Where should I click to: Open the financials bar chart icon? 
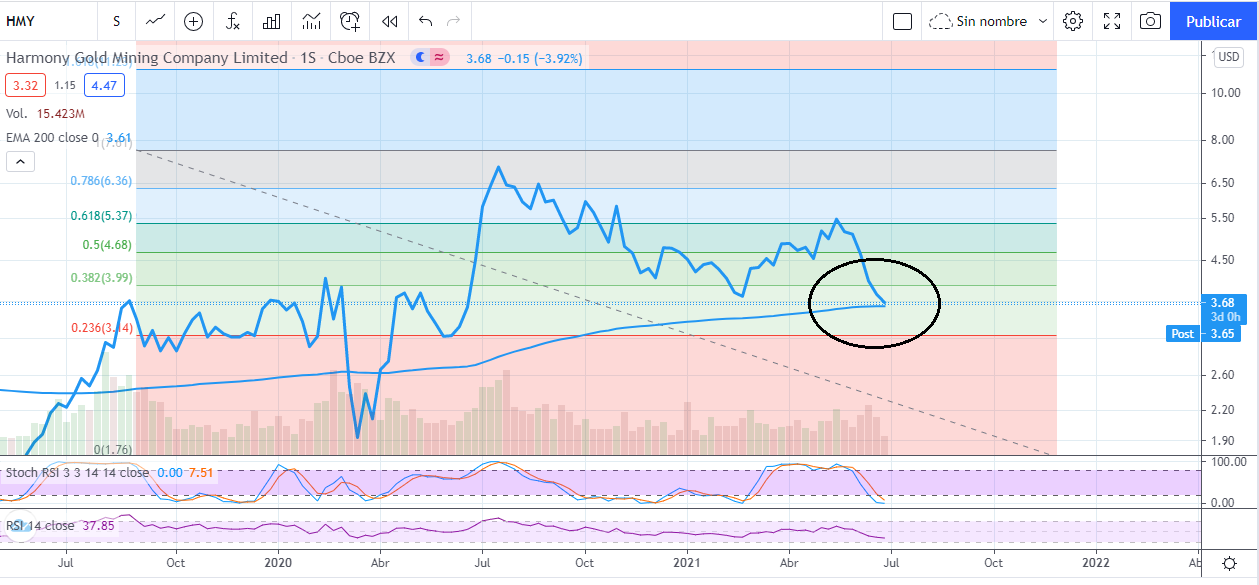coord(271,20)
